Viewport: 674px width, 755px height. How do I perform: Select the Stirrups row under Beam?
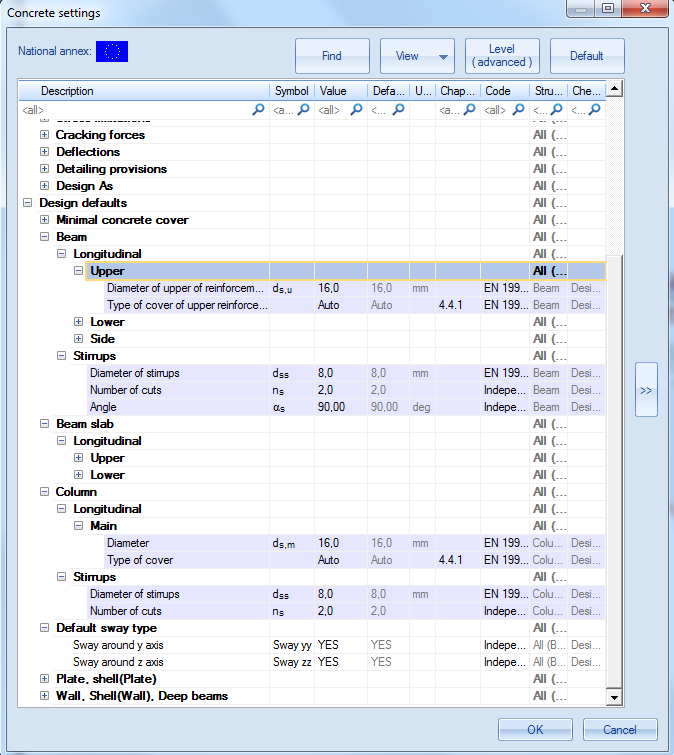point(337,356)
